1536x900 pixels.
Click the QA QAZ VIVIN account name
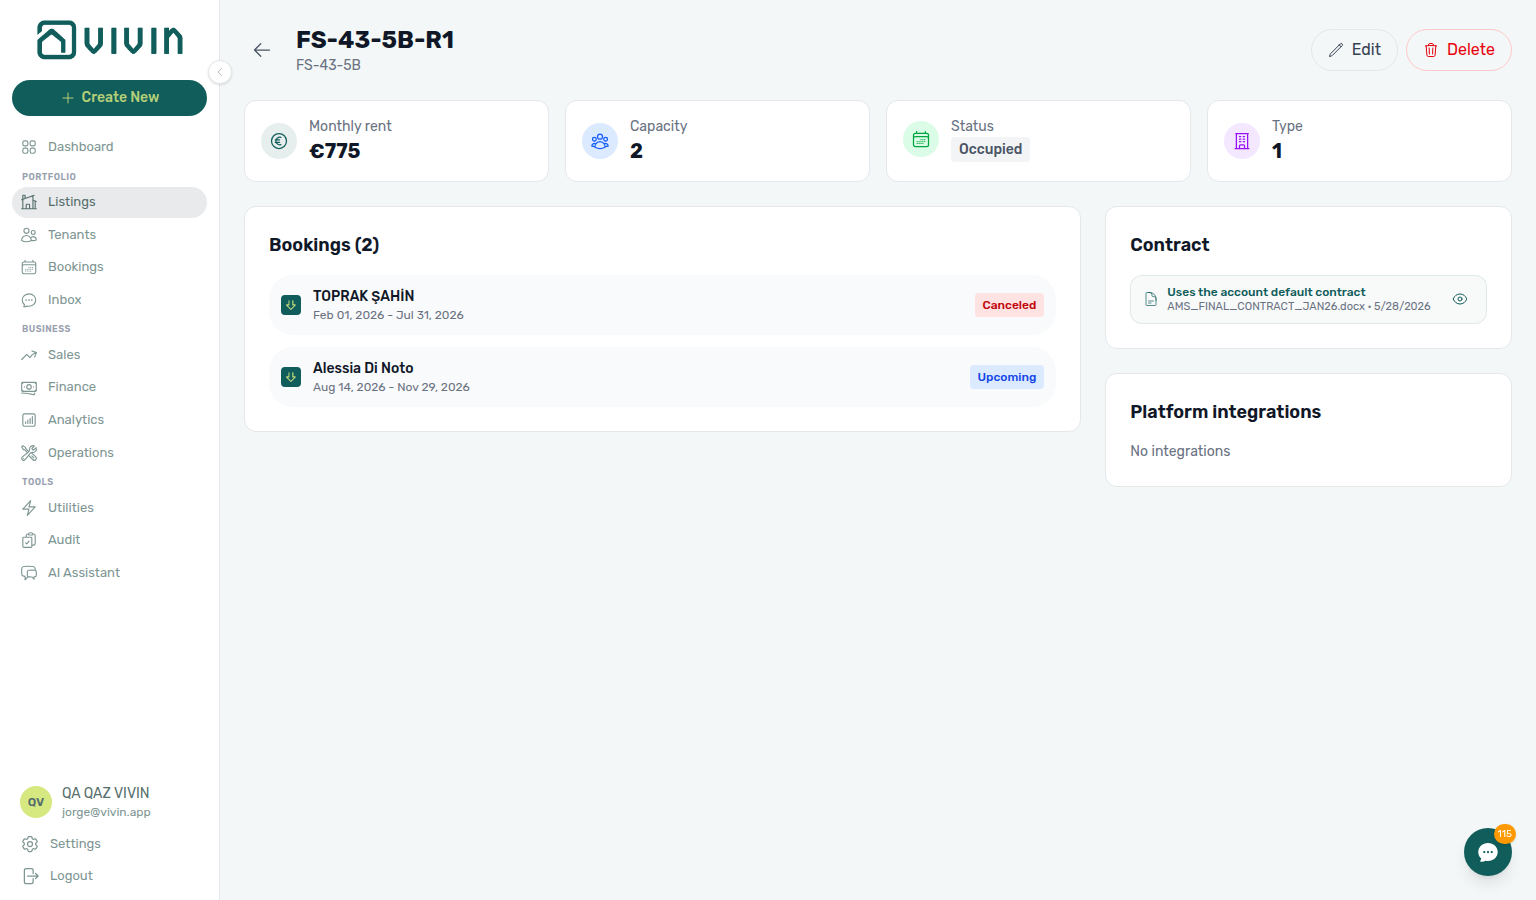(105, 793)
